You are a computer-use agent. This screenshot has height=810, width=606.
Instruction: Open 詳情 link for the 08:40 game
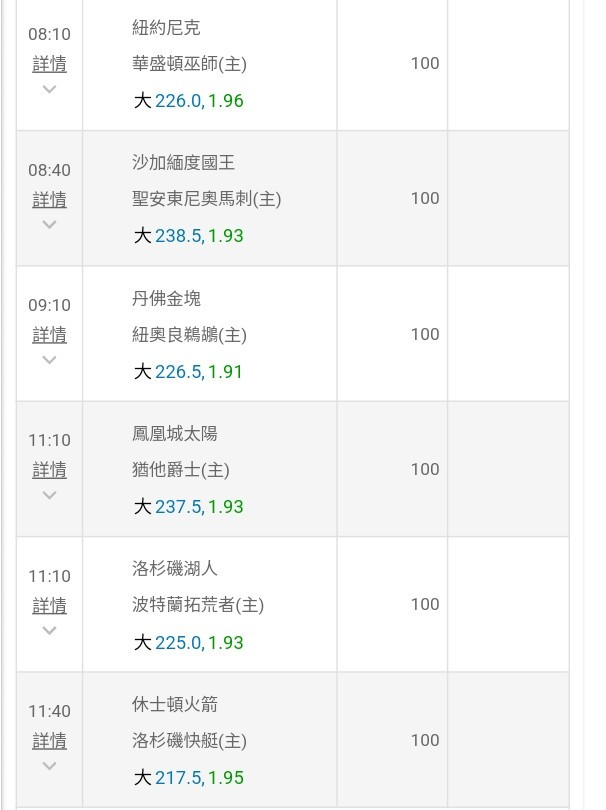click(50, 199)
